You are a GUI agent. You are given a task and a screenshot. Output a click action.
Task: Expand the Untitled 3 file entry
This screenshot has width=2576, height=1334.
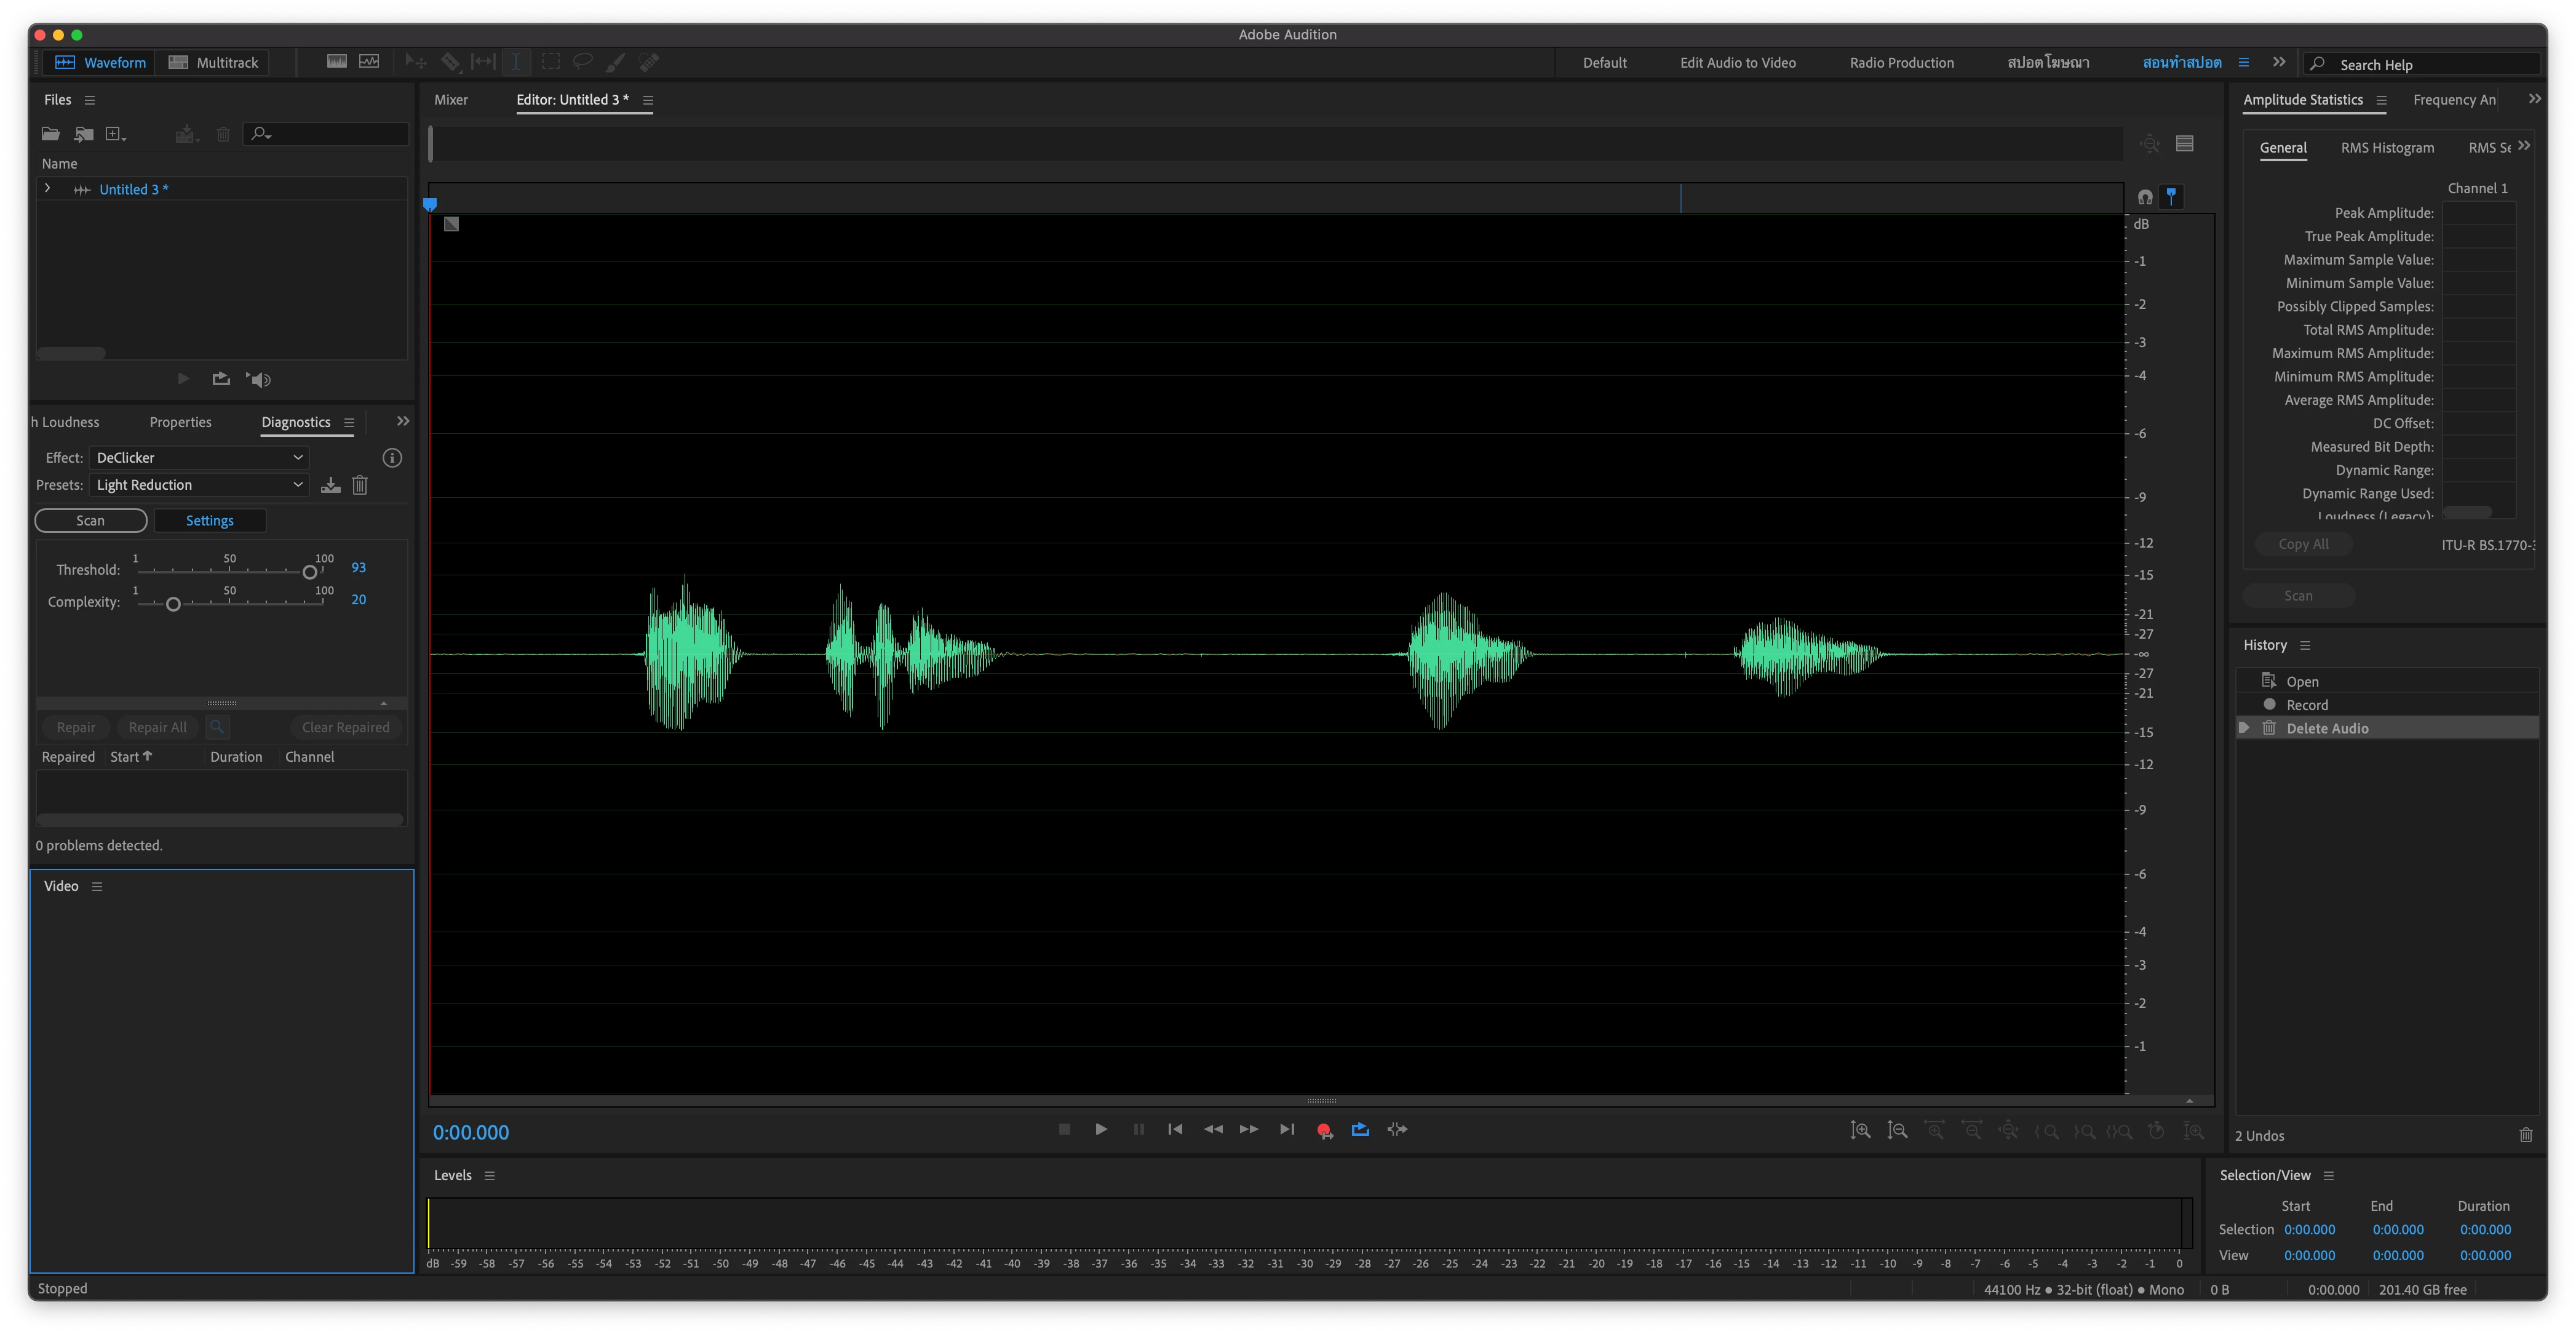pyautogui.click(x=47, y=189)
